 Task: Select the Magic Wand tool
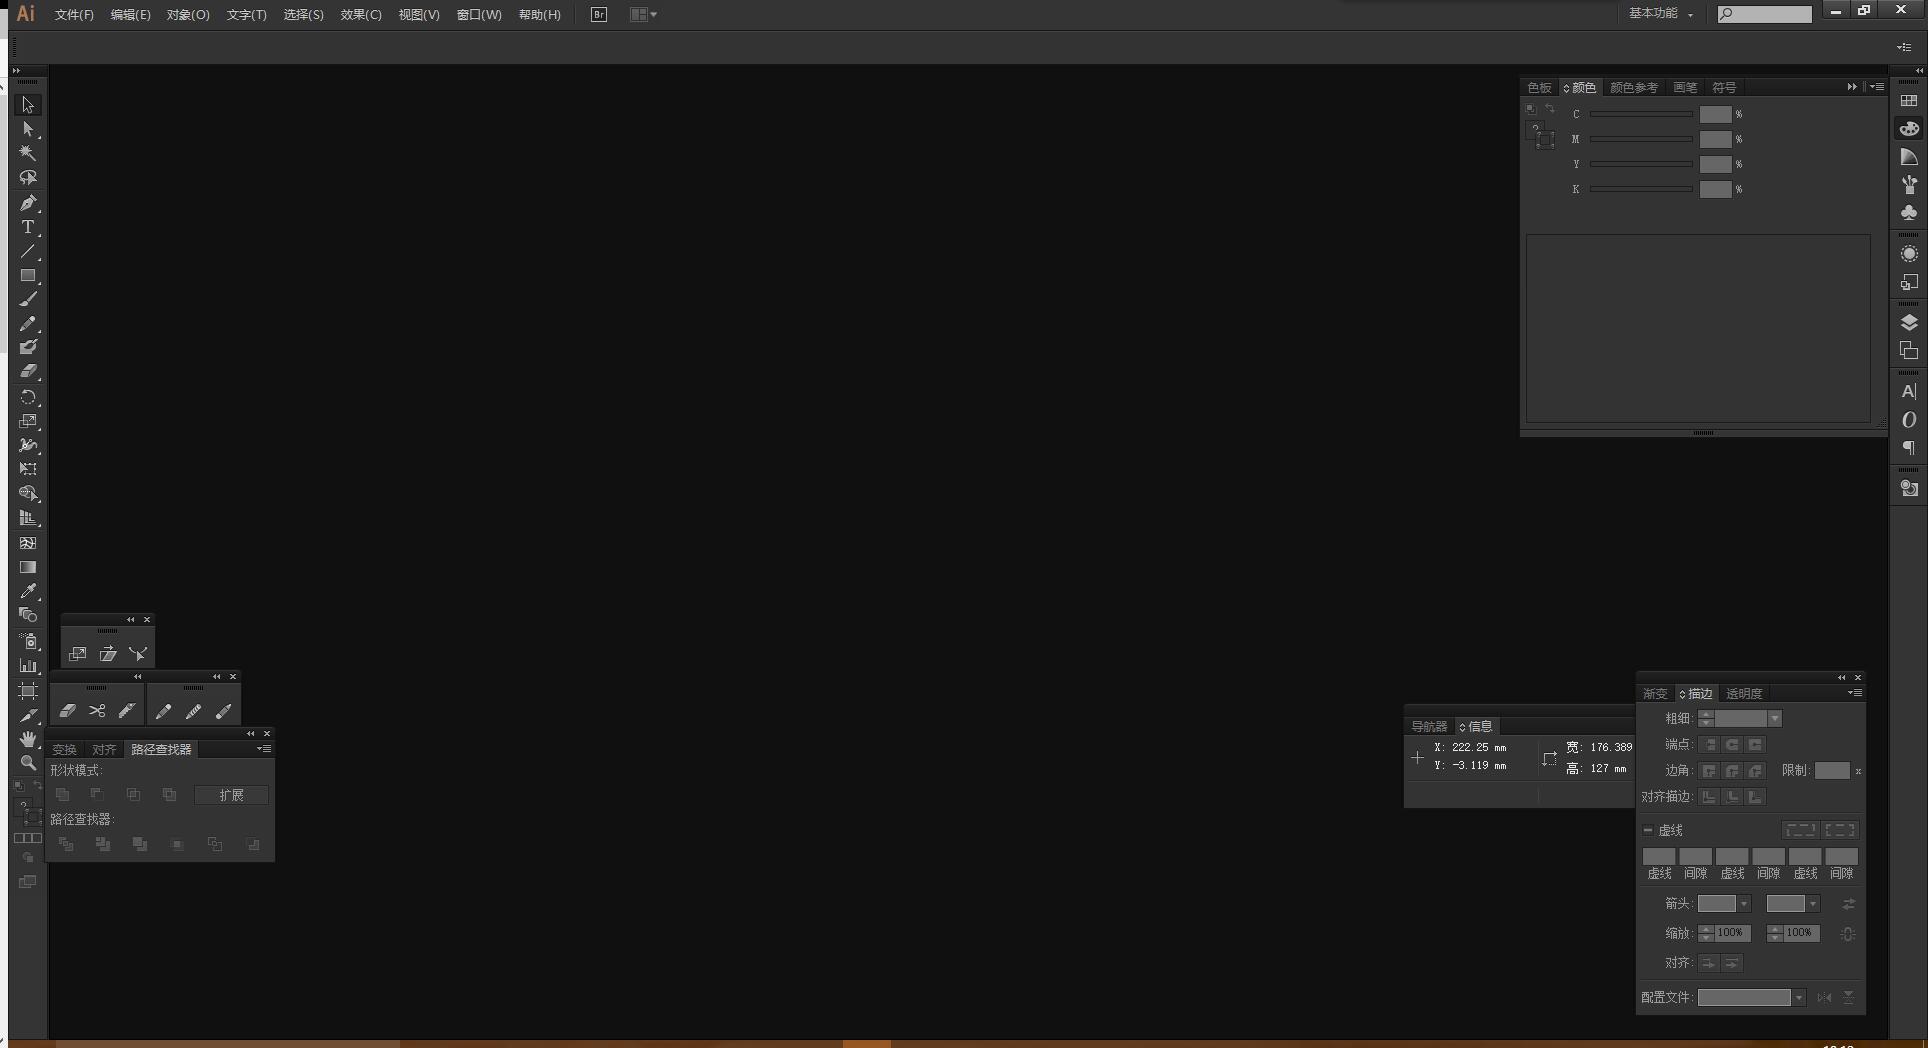pos(28,153)
